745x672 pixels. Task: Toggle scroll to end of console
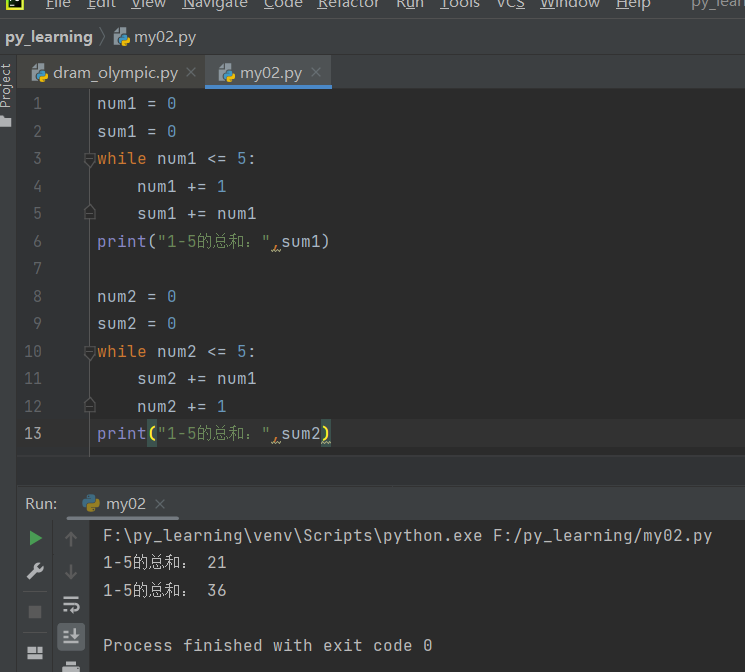pos(71,636)
